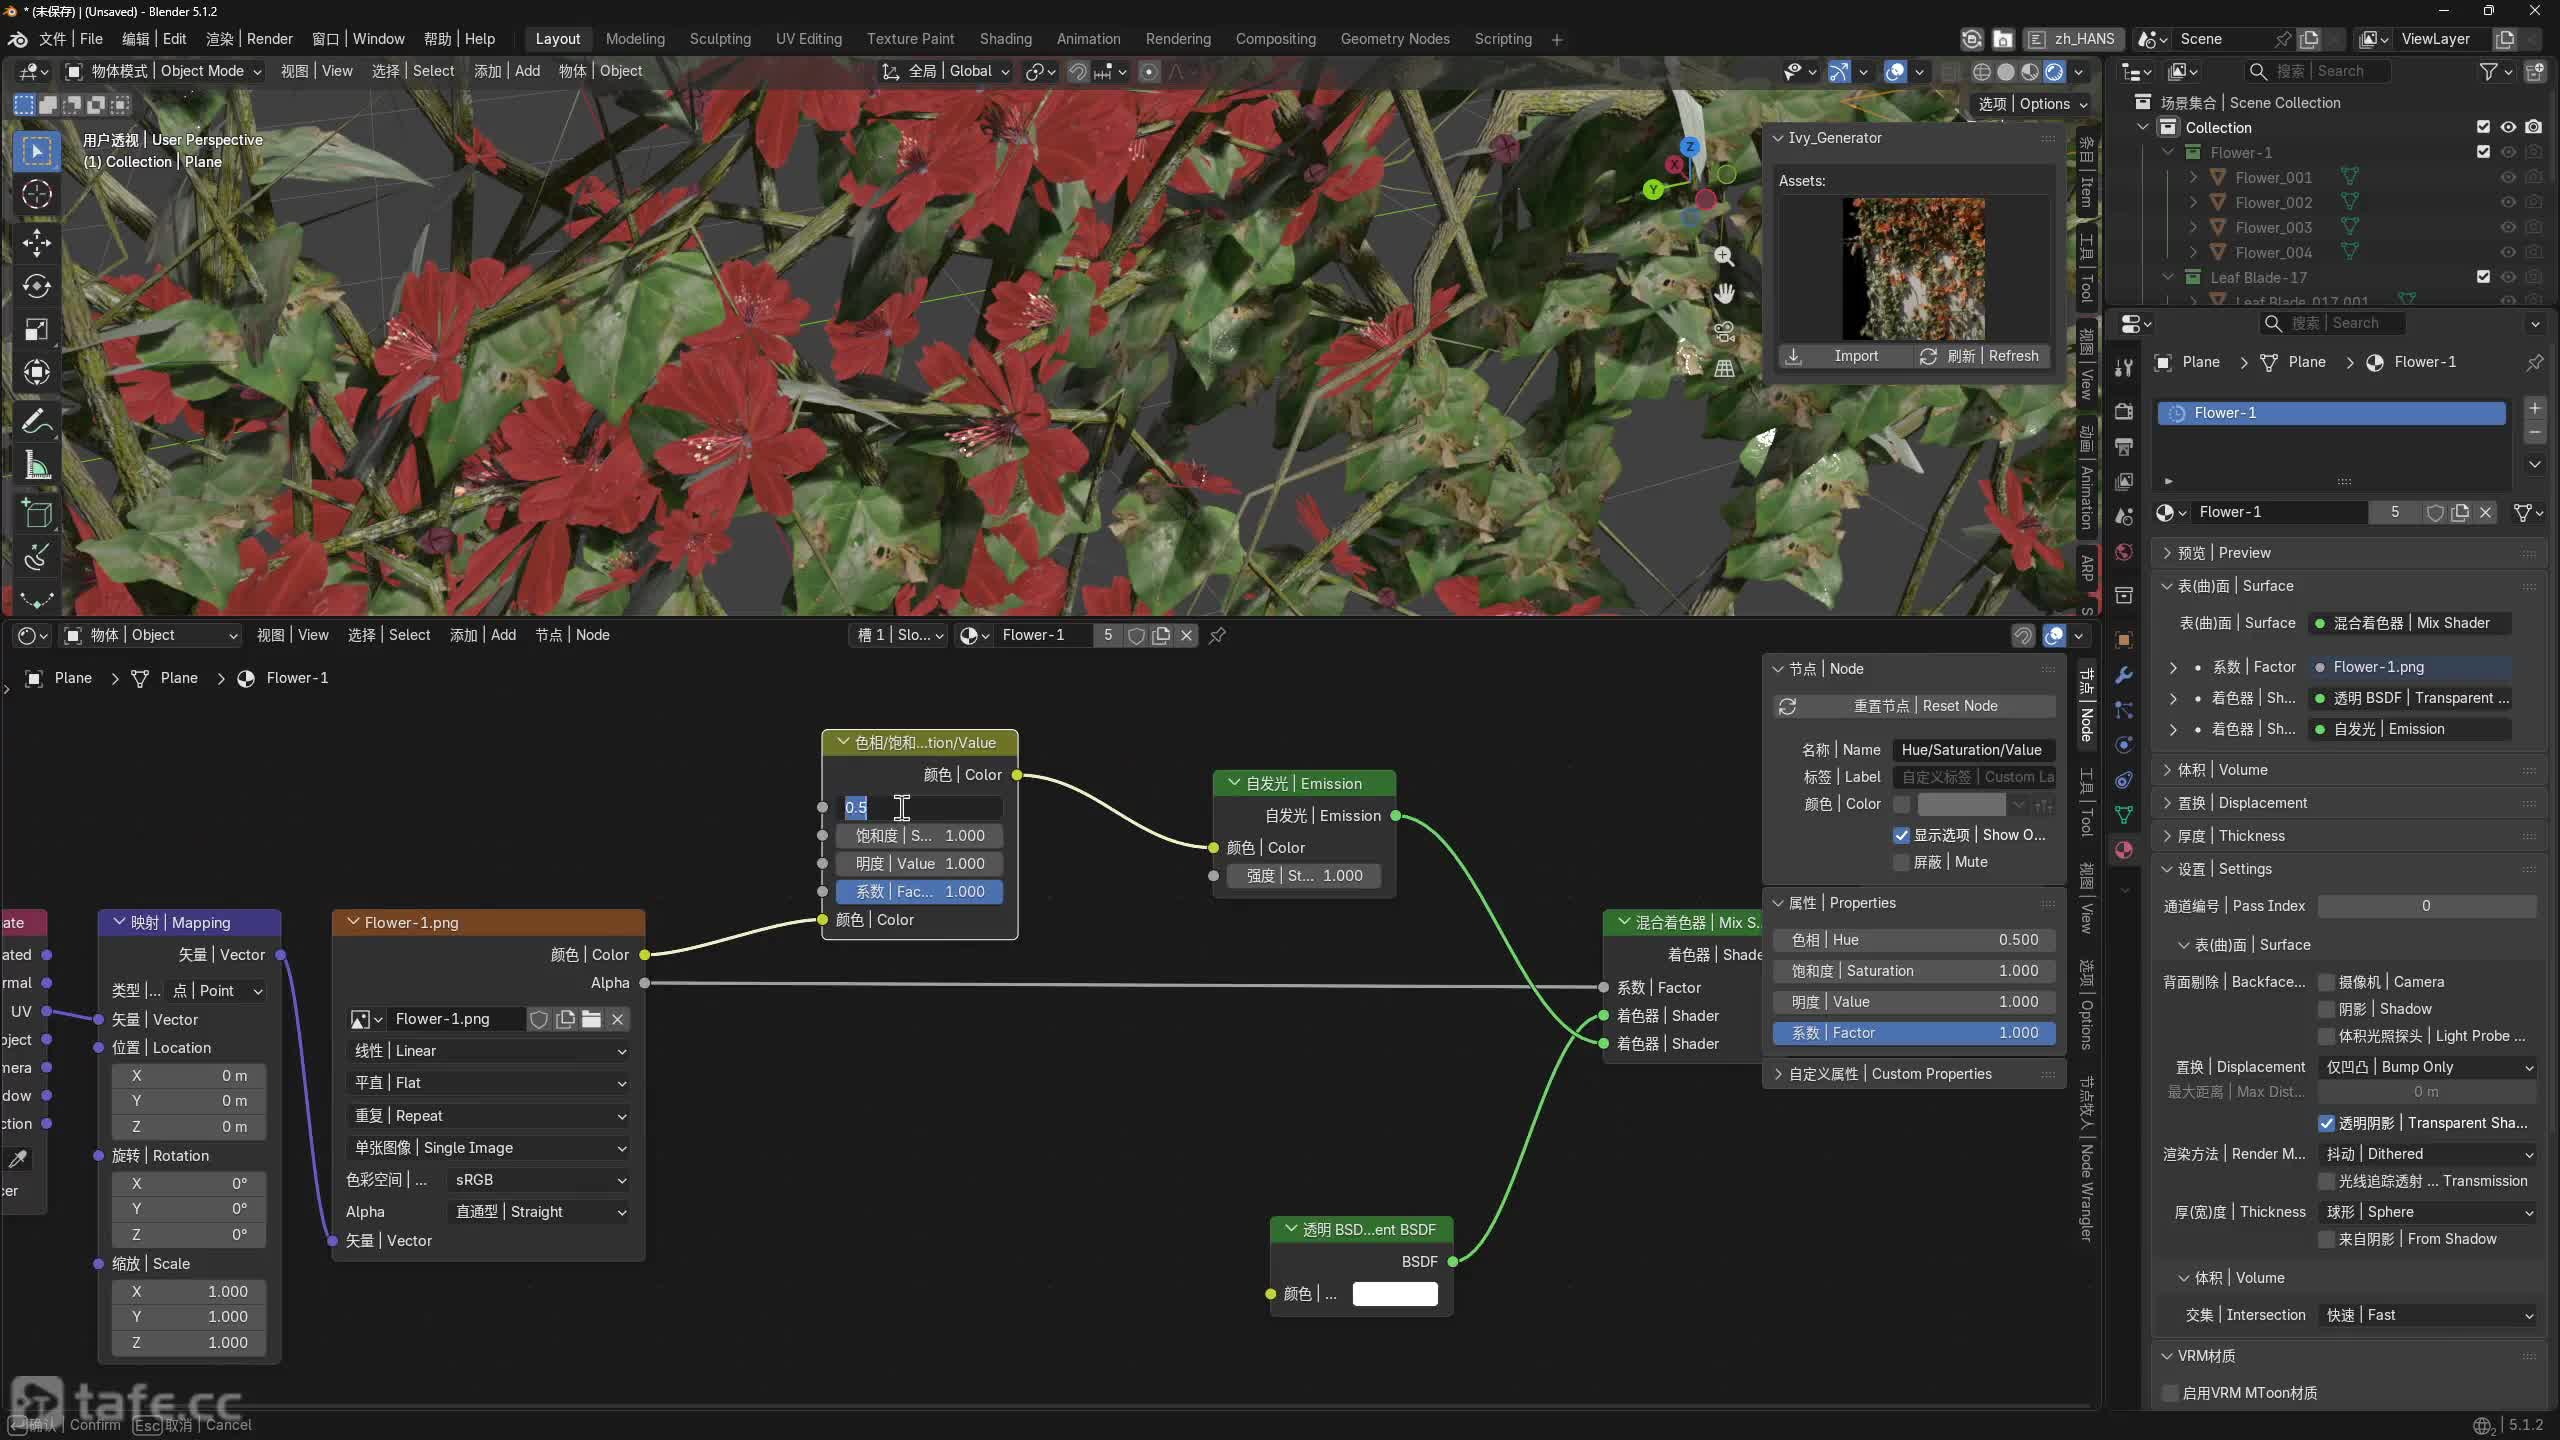The width and height of the screenshot is (2560, 1440).
Task: Enable Backface Culling for Camera
Action: pos(2327,982)
